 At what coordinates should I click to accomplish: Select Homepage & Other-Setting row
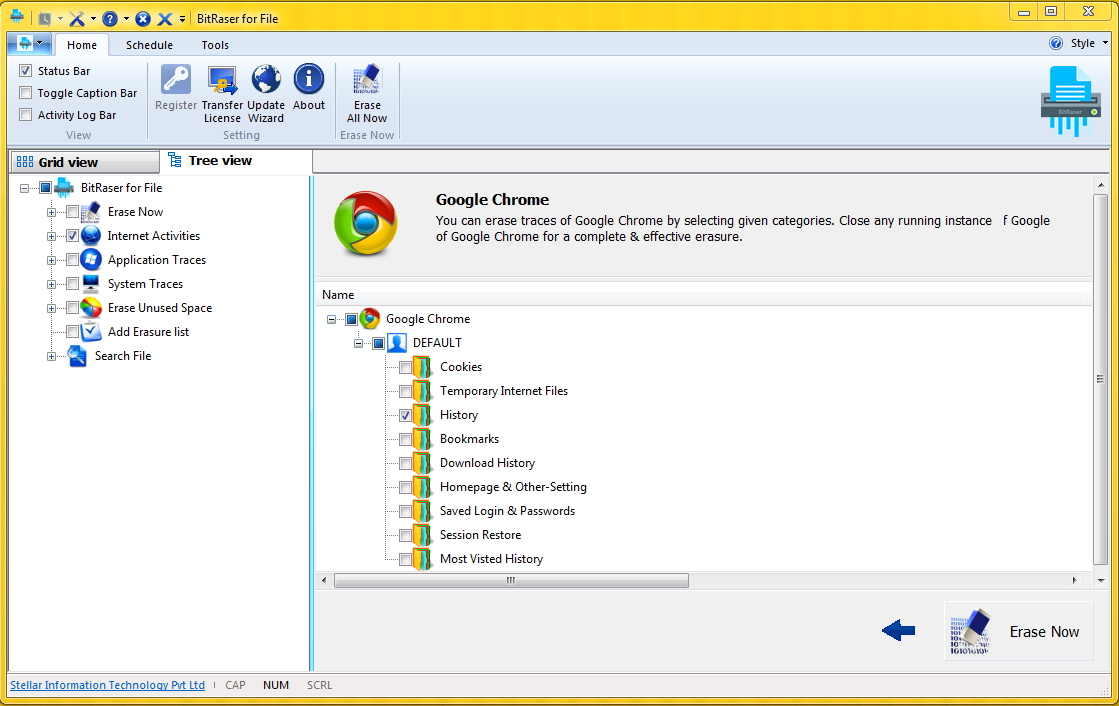513,487
